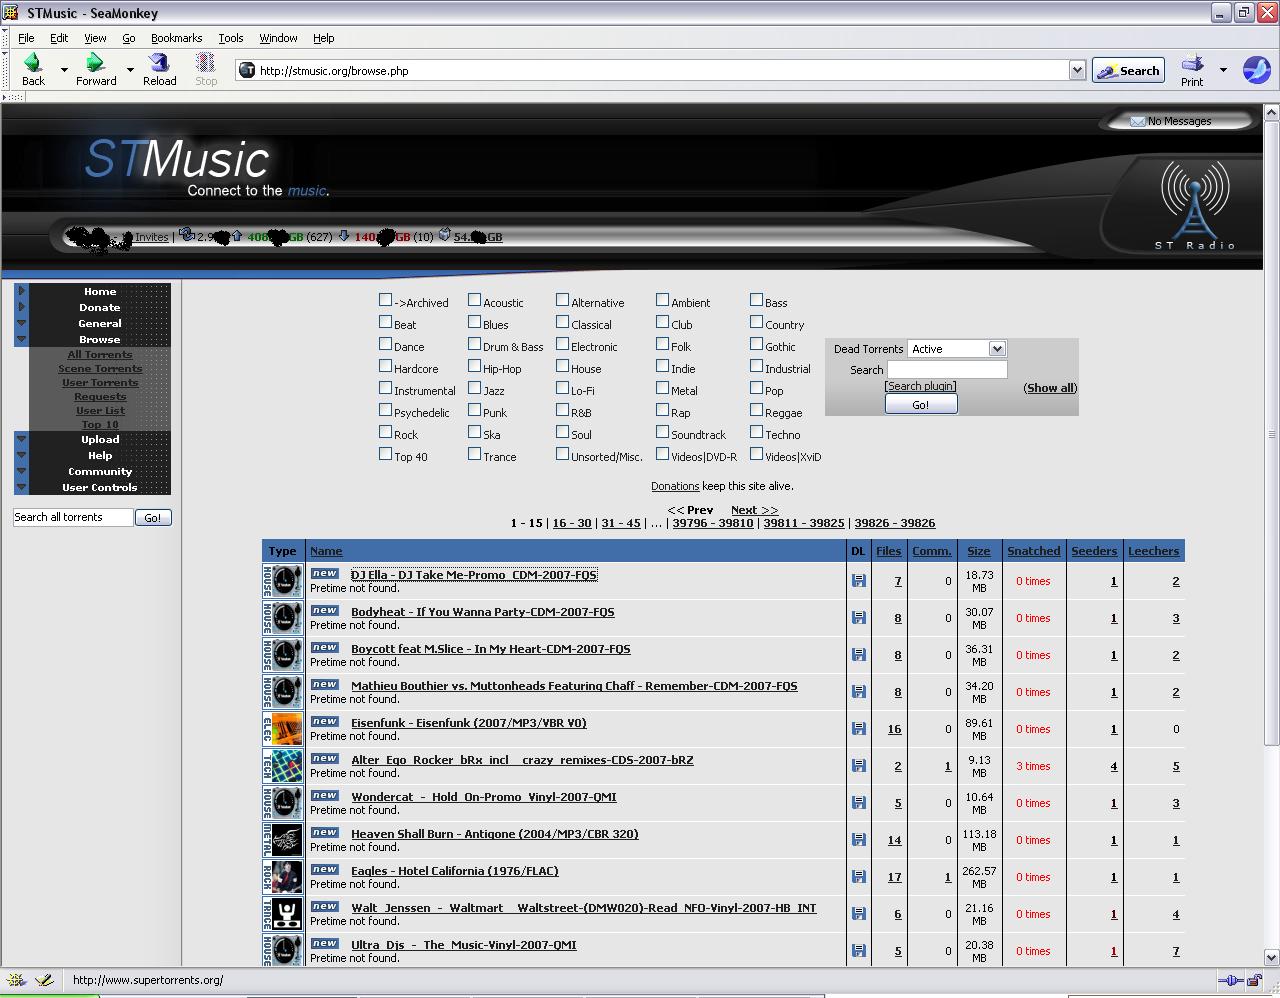Viewport: 1280px width, 998px height.
Task: Download Boycott feat M.Slice torrent floppy icon
Action: pos(858,654)
